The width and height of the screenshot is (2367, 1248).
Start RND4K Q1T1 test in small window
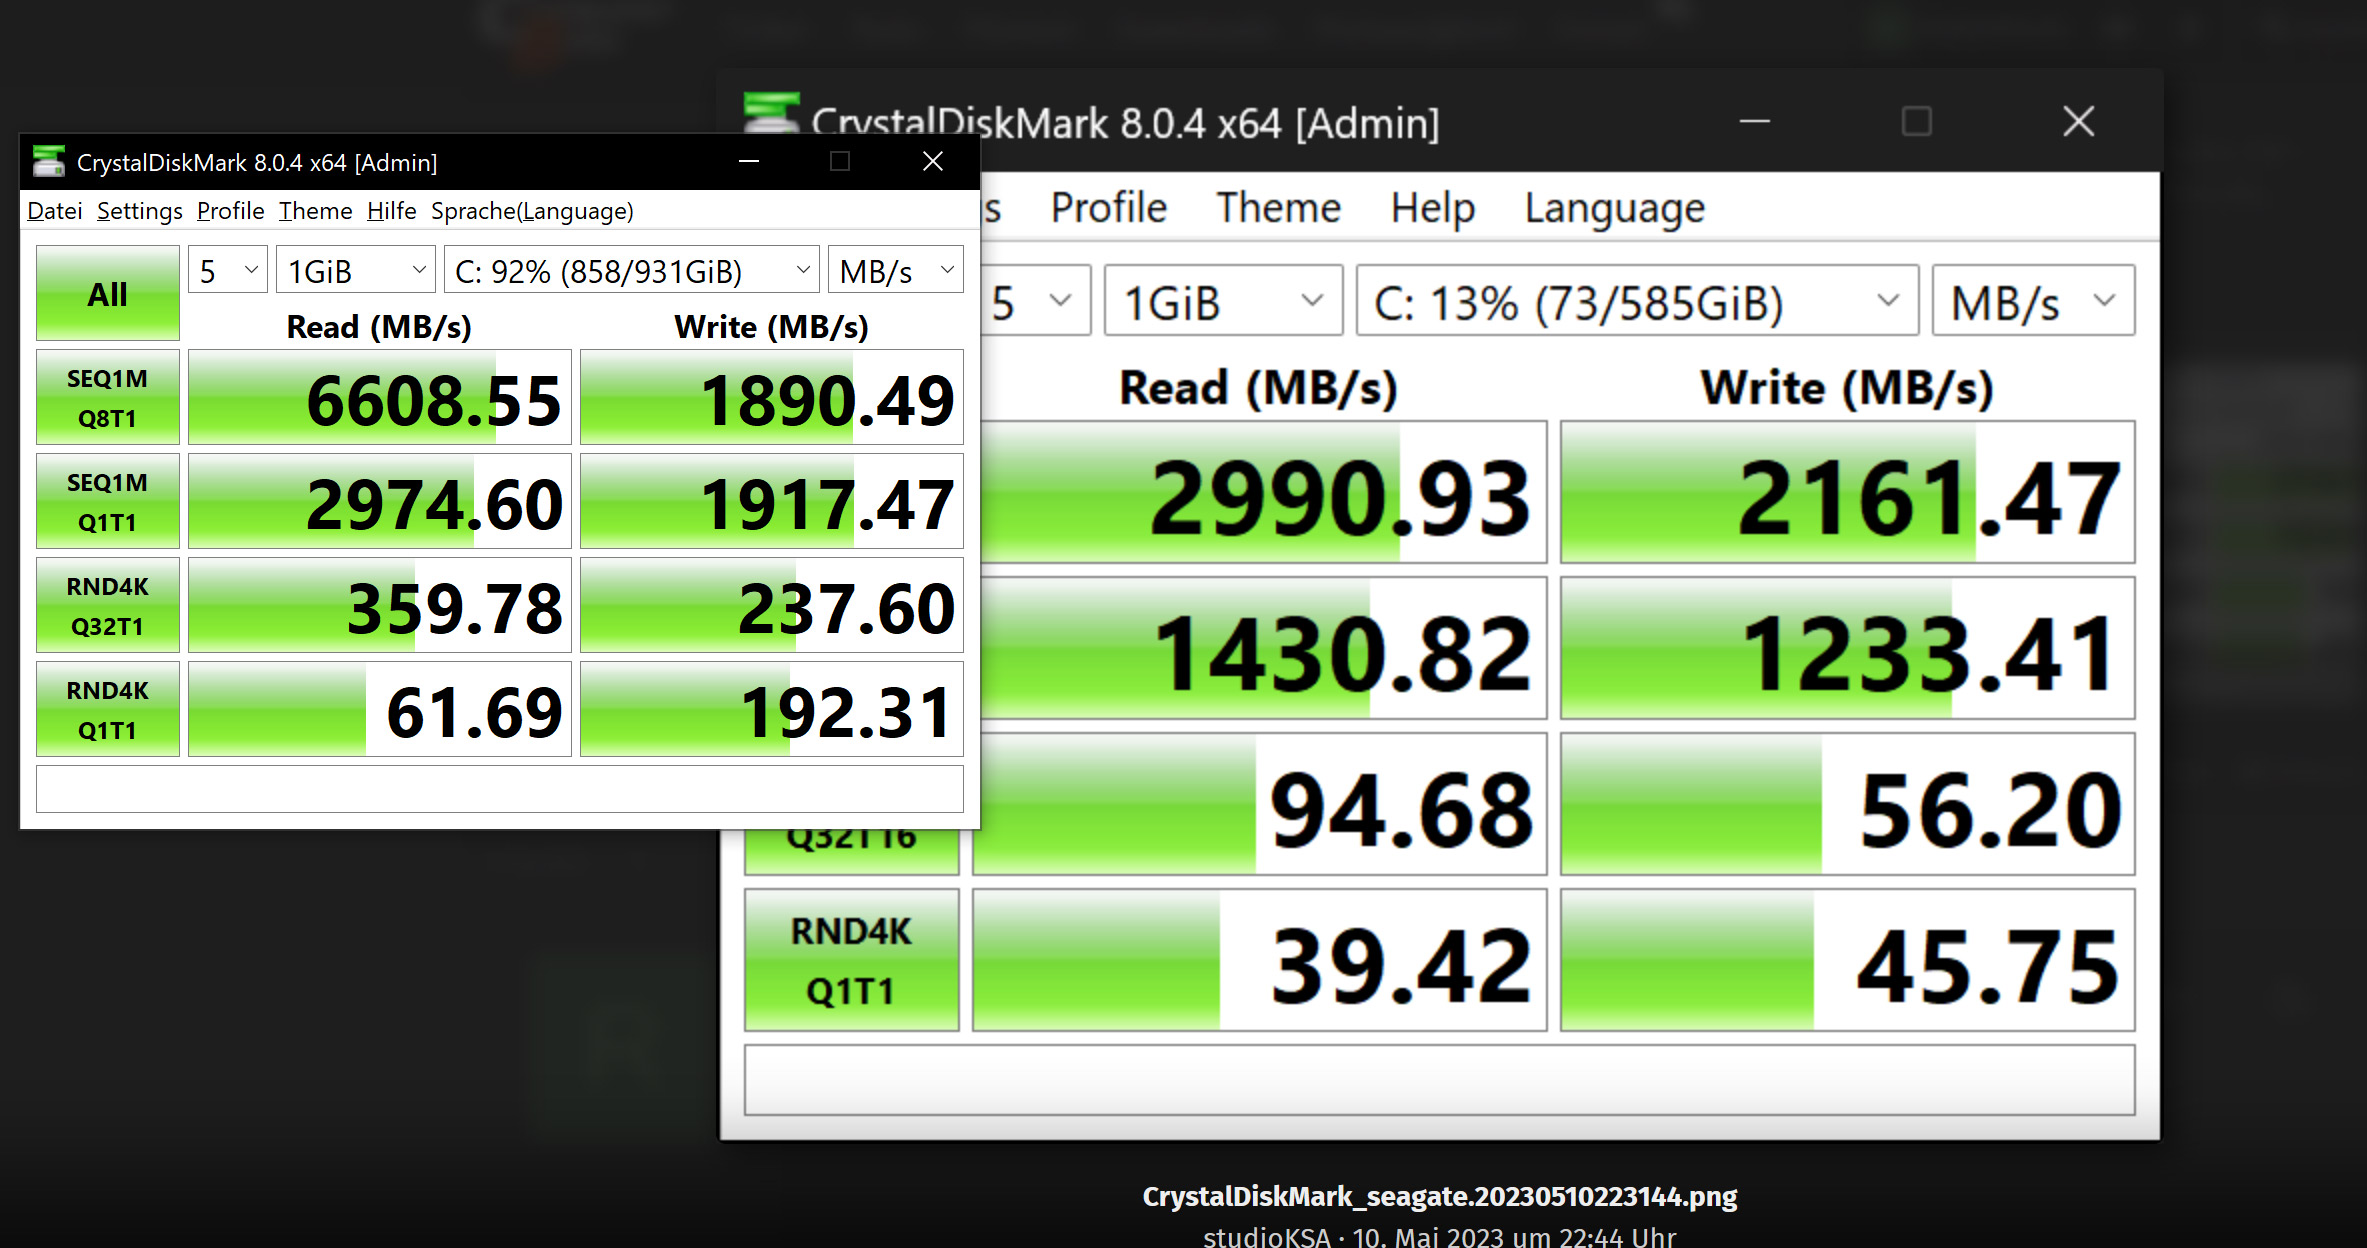coord(108,710)
